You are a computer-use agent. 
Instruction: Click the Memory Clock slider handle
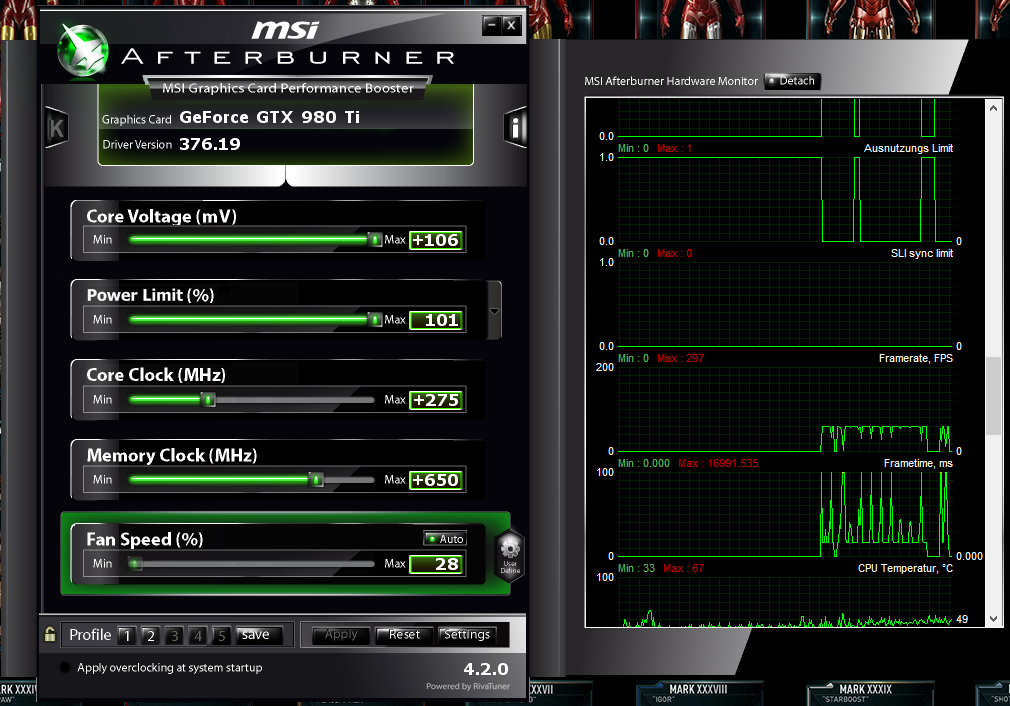point(316,479)
